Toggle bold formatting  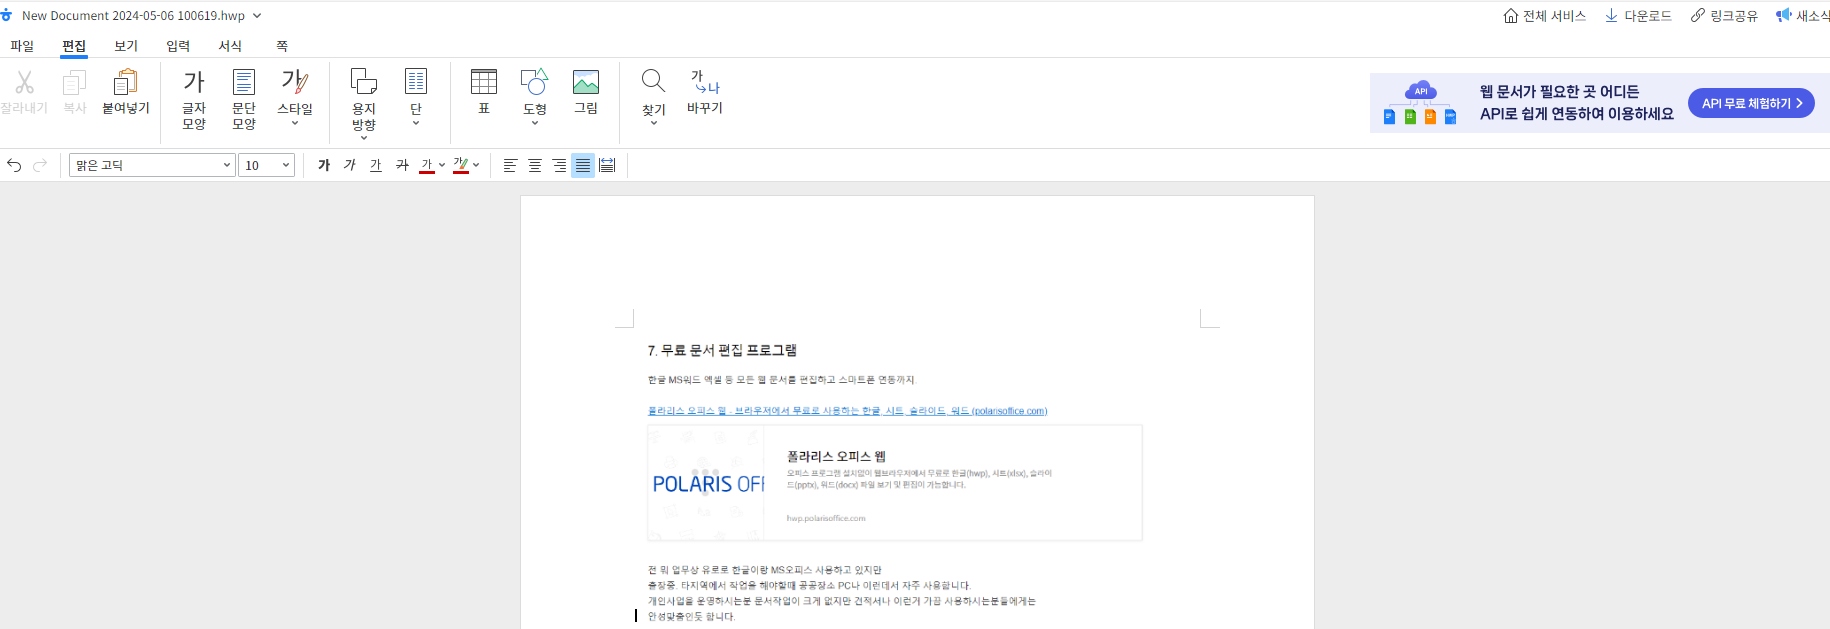coord(324,165)
